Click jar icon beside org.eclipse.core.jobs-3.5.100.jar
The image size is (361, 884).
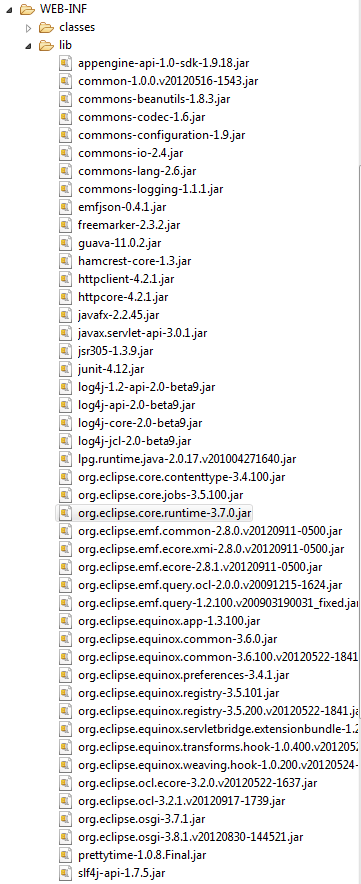point(65,495)
